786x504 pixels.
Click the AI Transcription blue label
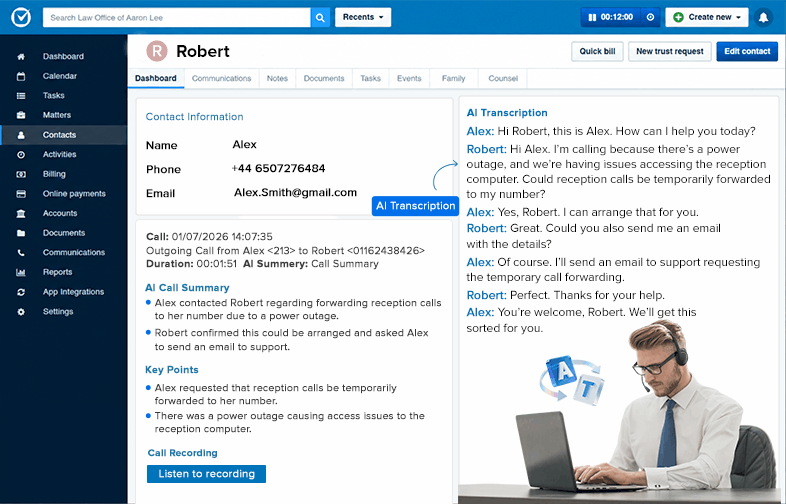415,206
